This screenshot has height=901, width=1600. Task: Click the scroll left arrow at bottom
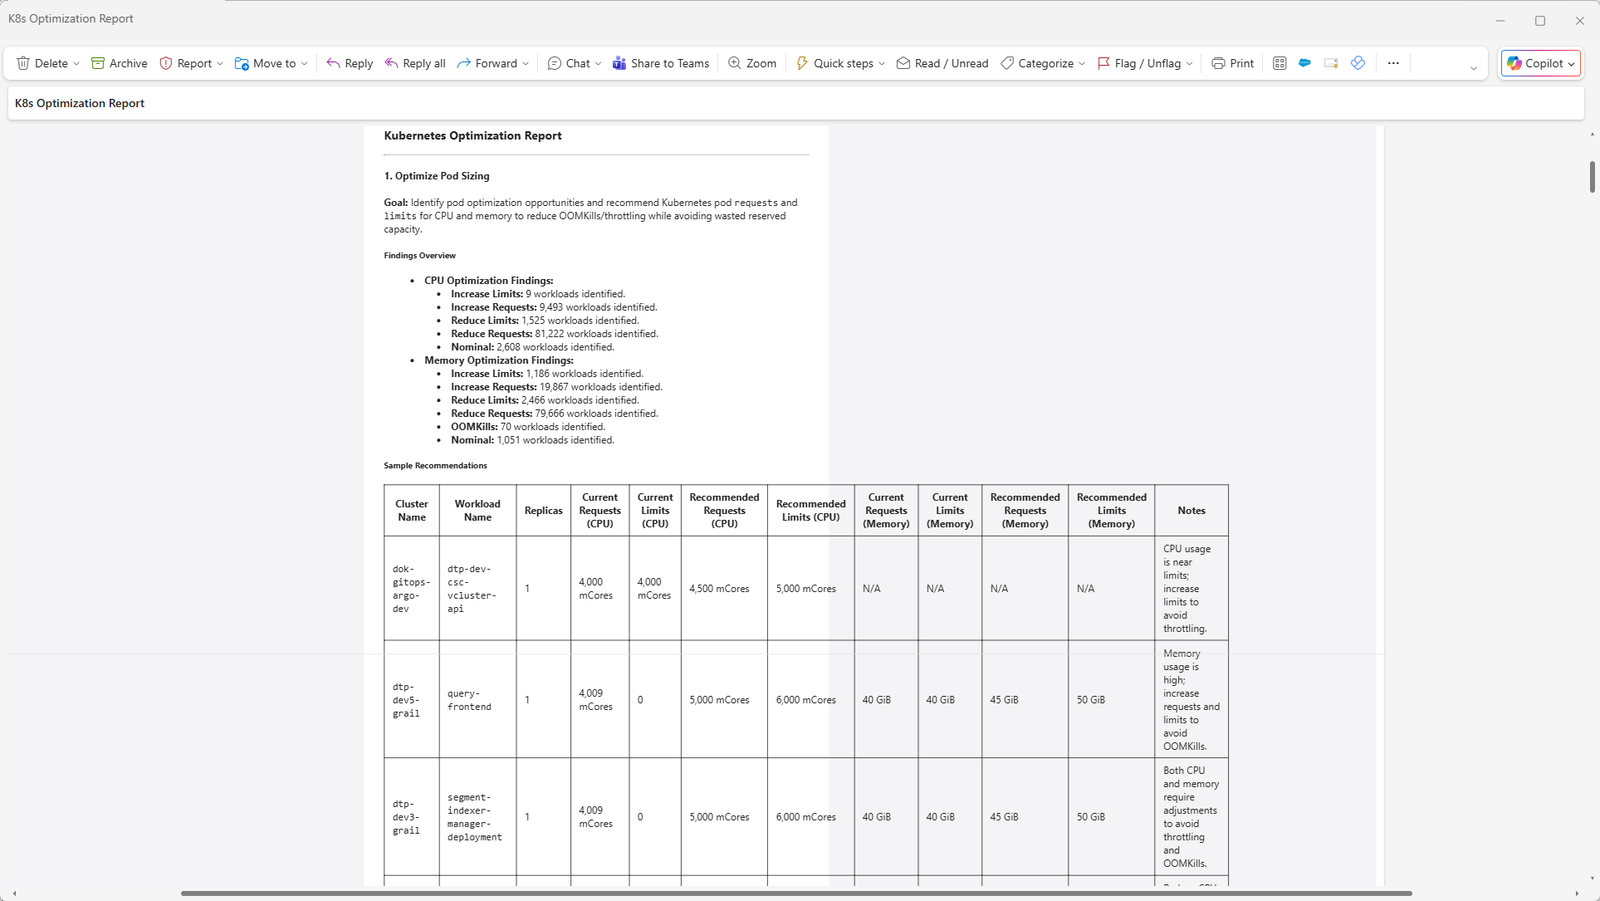[14, 893]
